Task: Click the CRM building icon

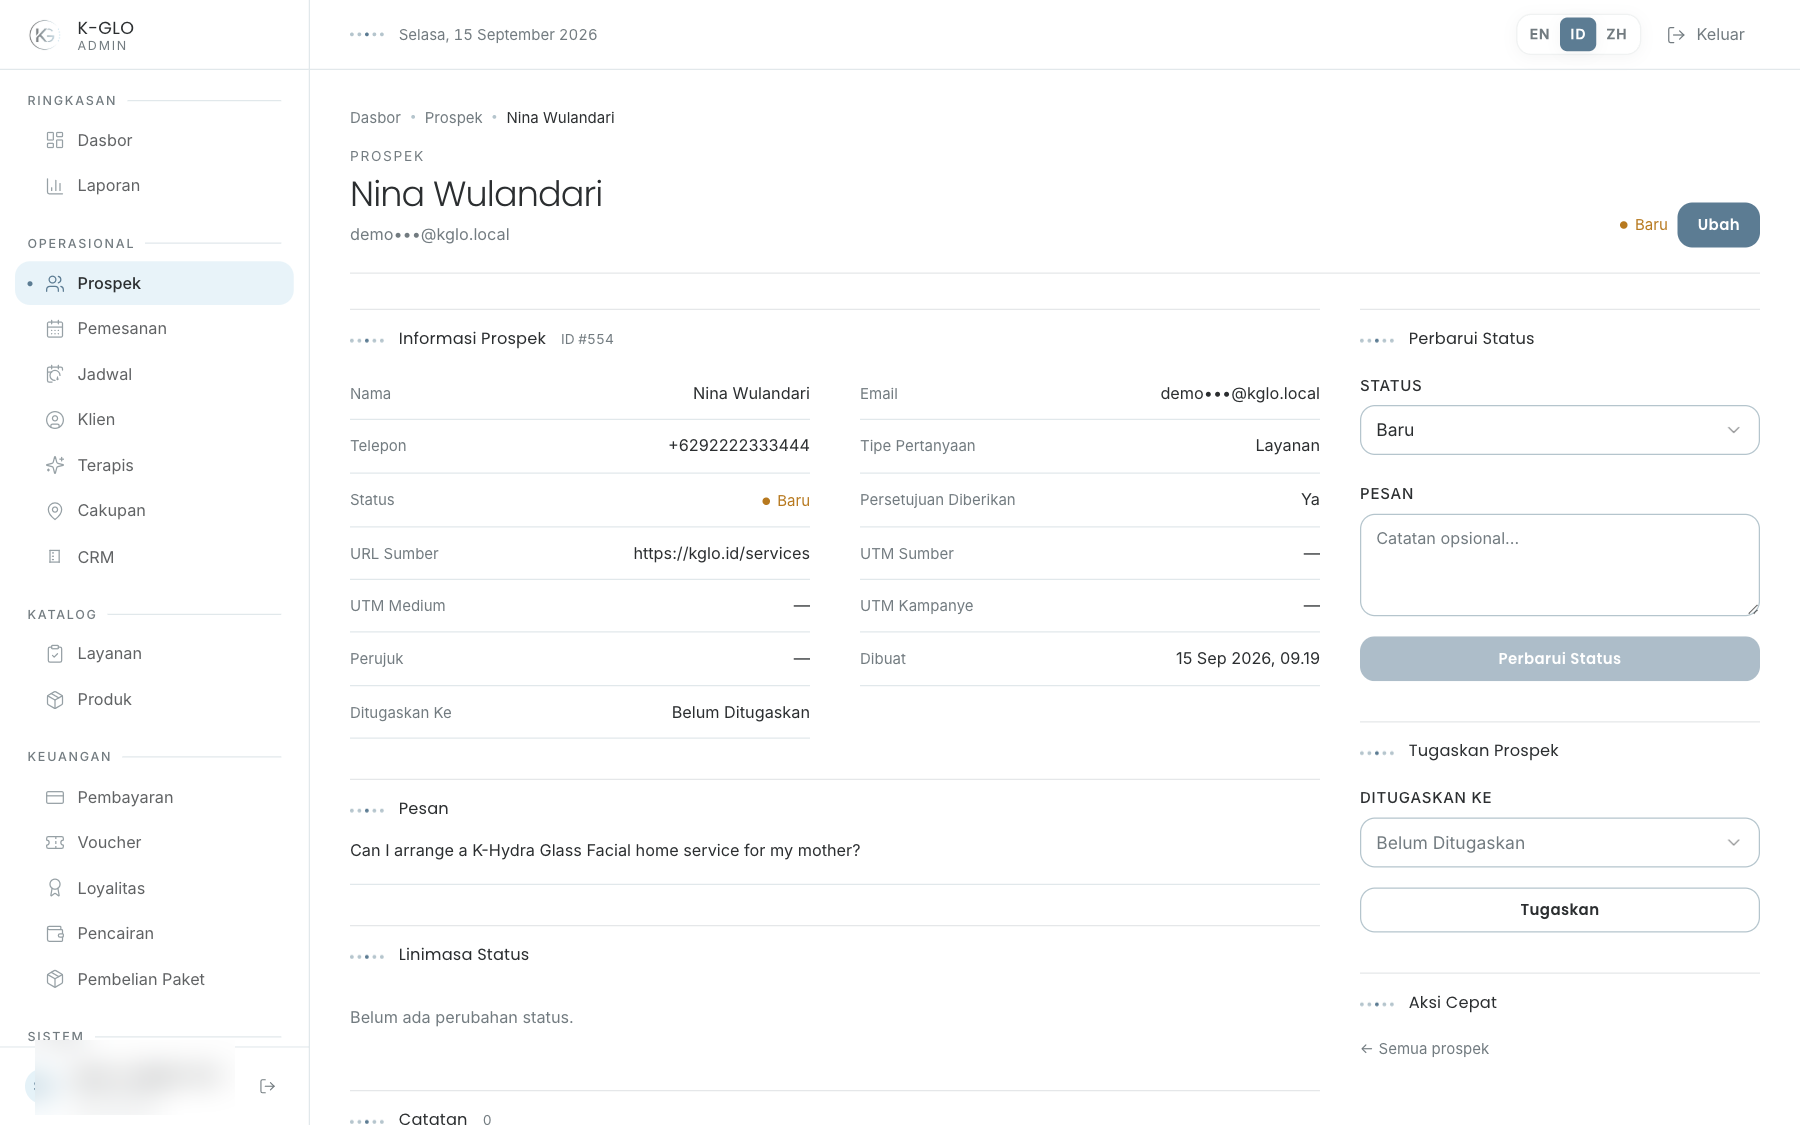Action: coord(55,557)
